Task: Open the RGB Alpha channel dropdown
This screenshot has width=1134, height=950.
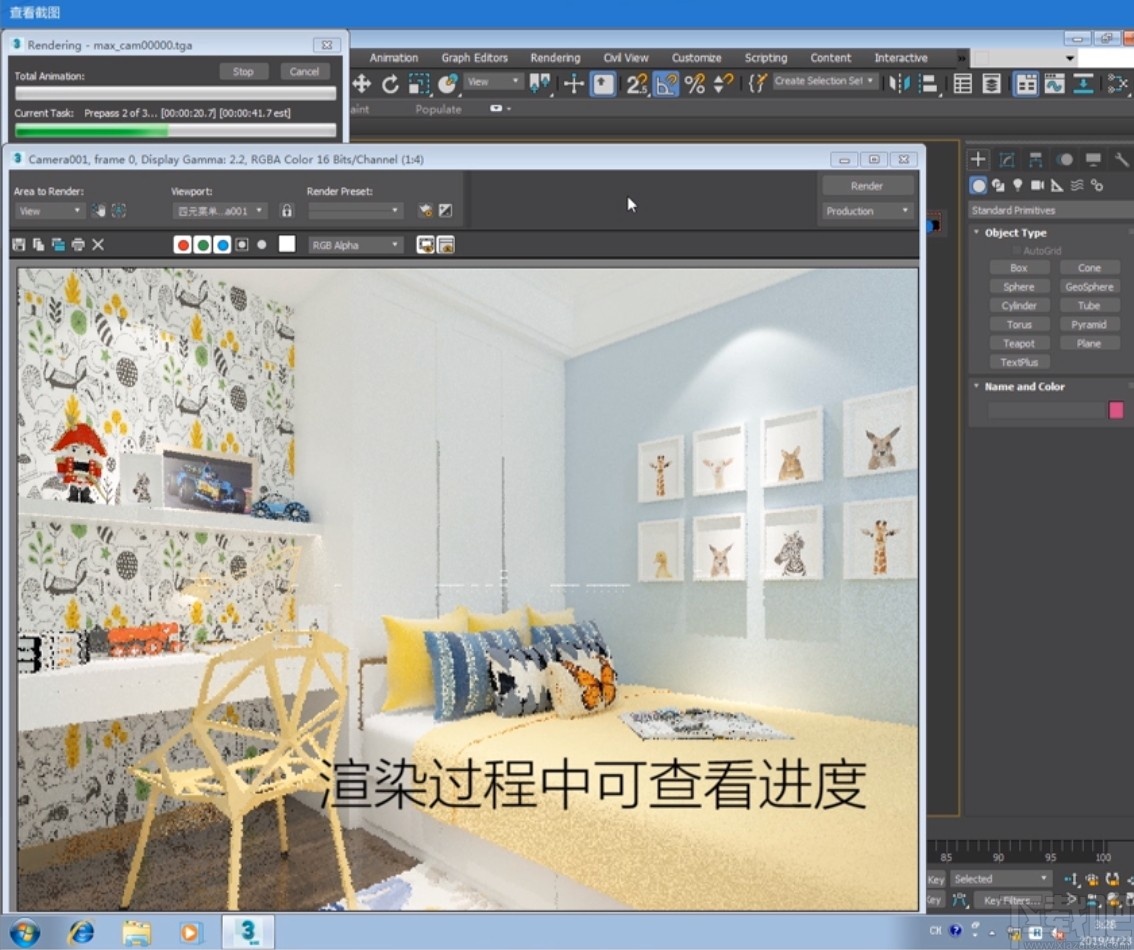Action: [x=354, y=245]
